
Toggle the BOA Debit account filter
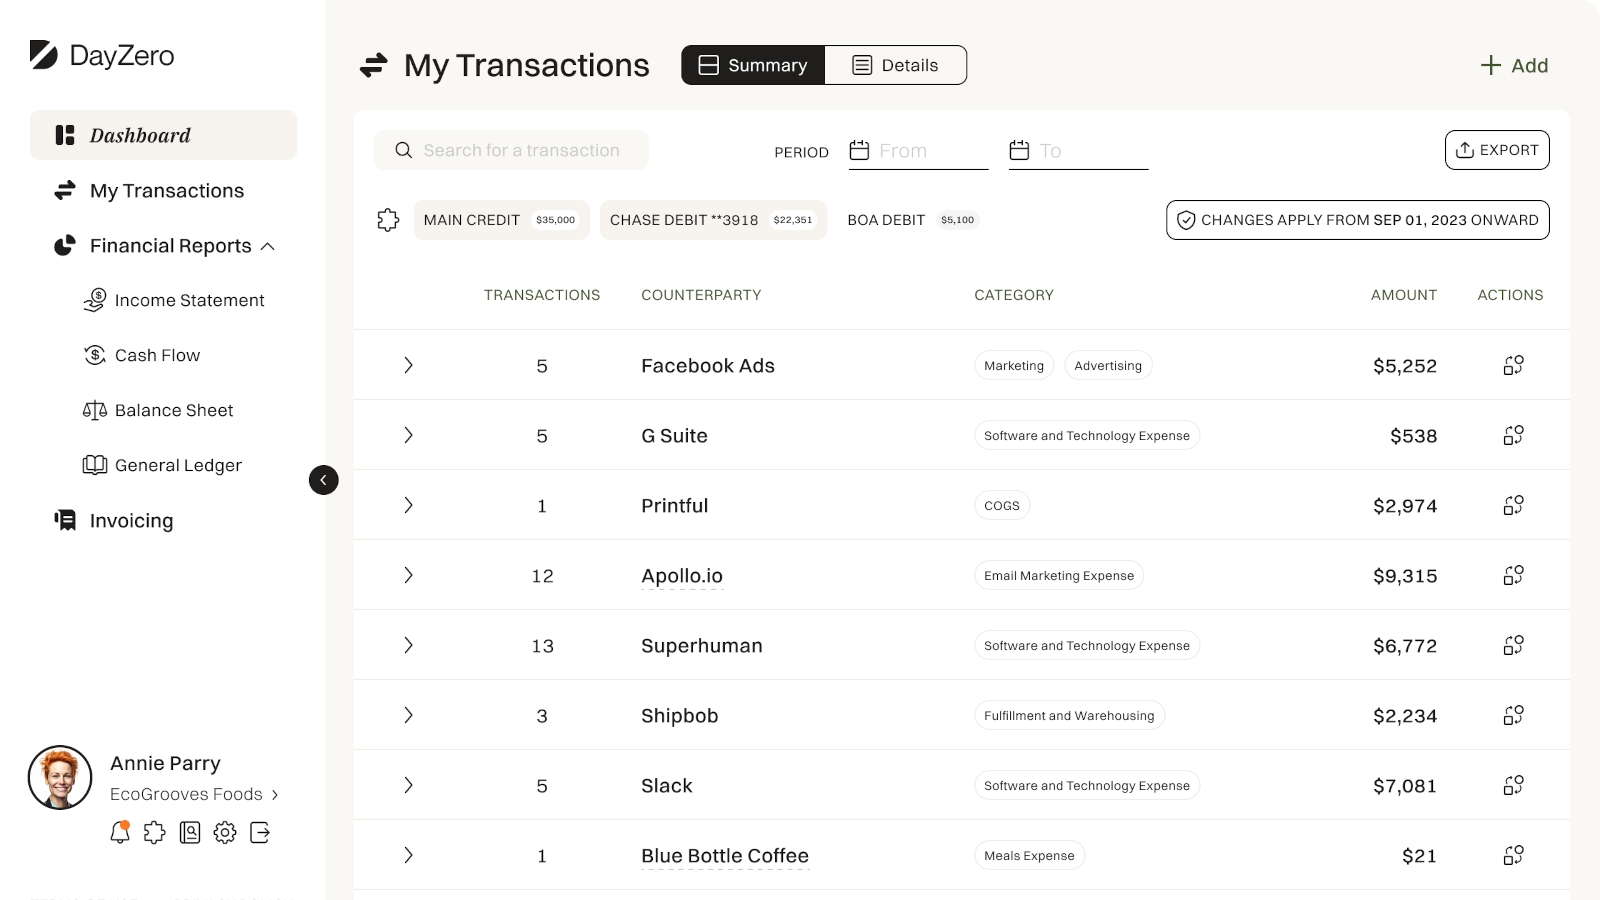click(x=912, y=220)
